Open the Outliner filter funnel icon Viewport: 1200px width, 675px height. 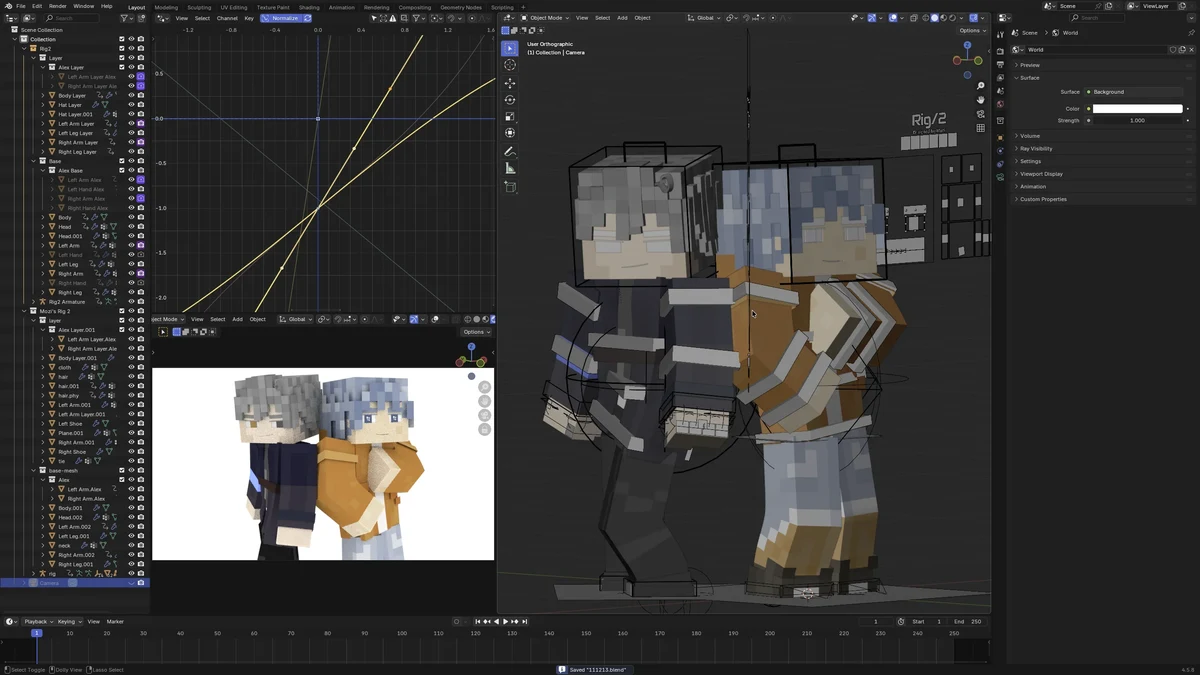pyautogui.click(x=124, y=18)
